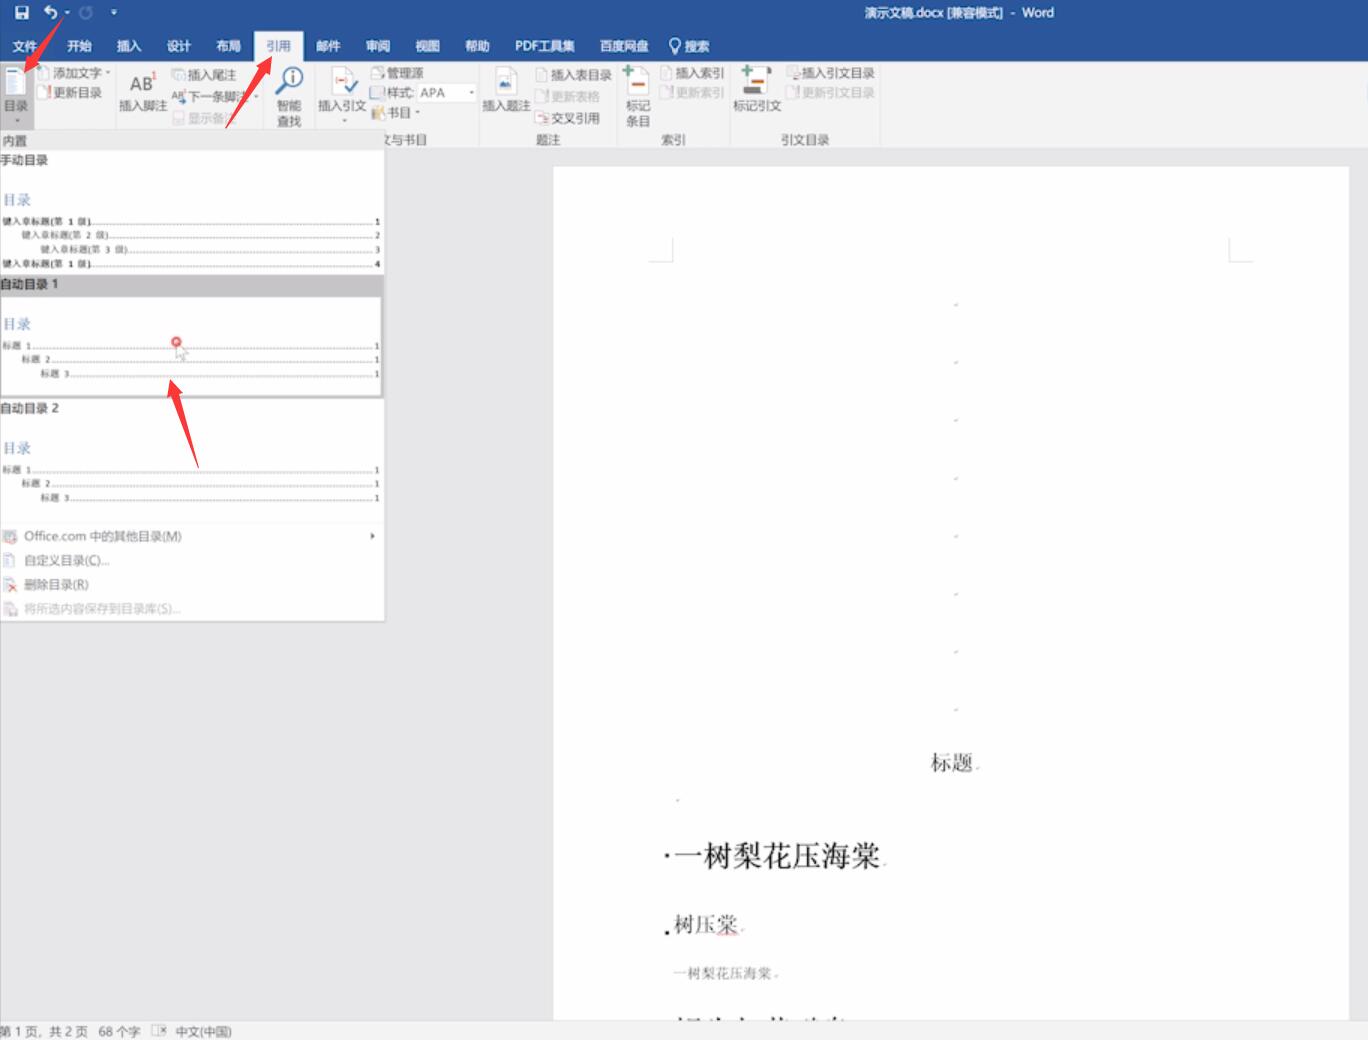Click the 插入尾注 button

pyautogui.click(x=204, y=75)
